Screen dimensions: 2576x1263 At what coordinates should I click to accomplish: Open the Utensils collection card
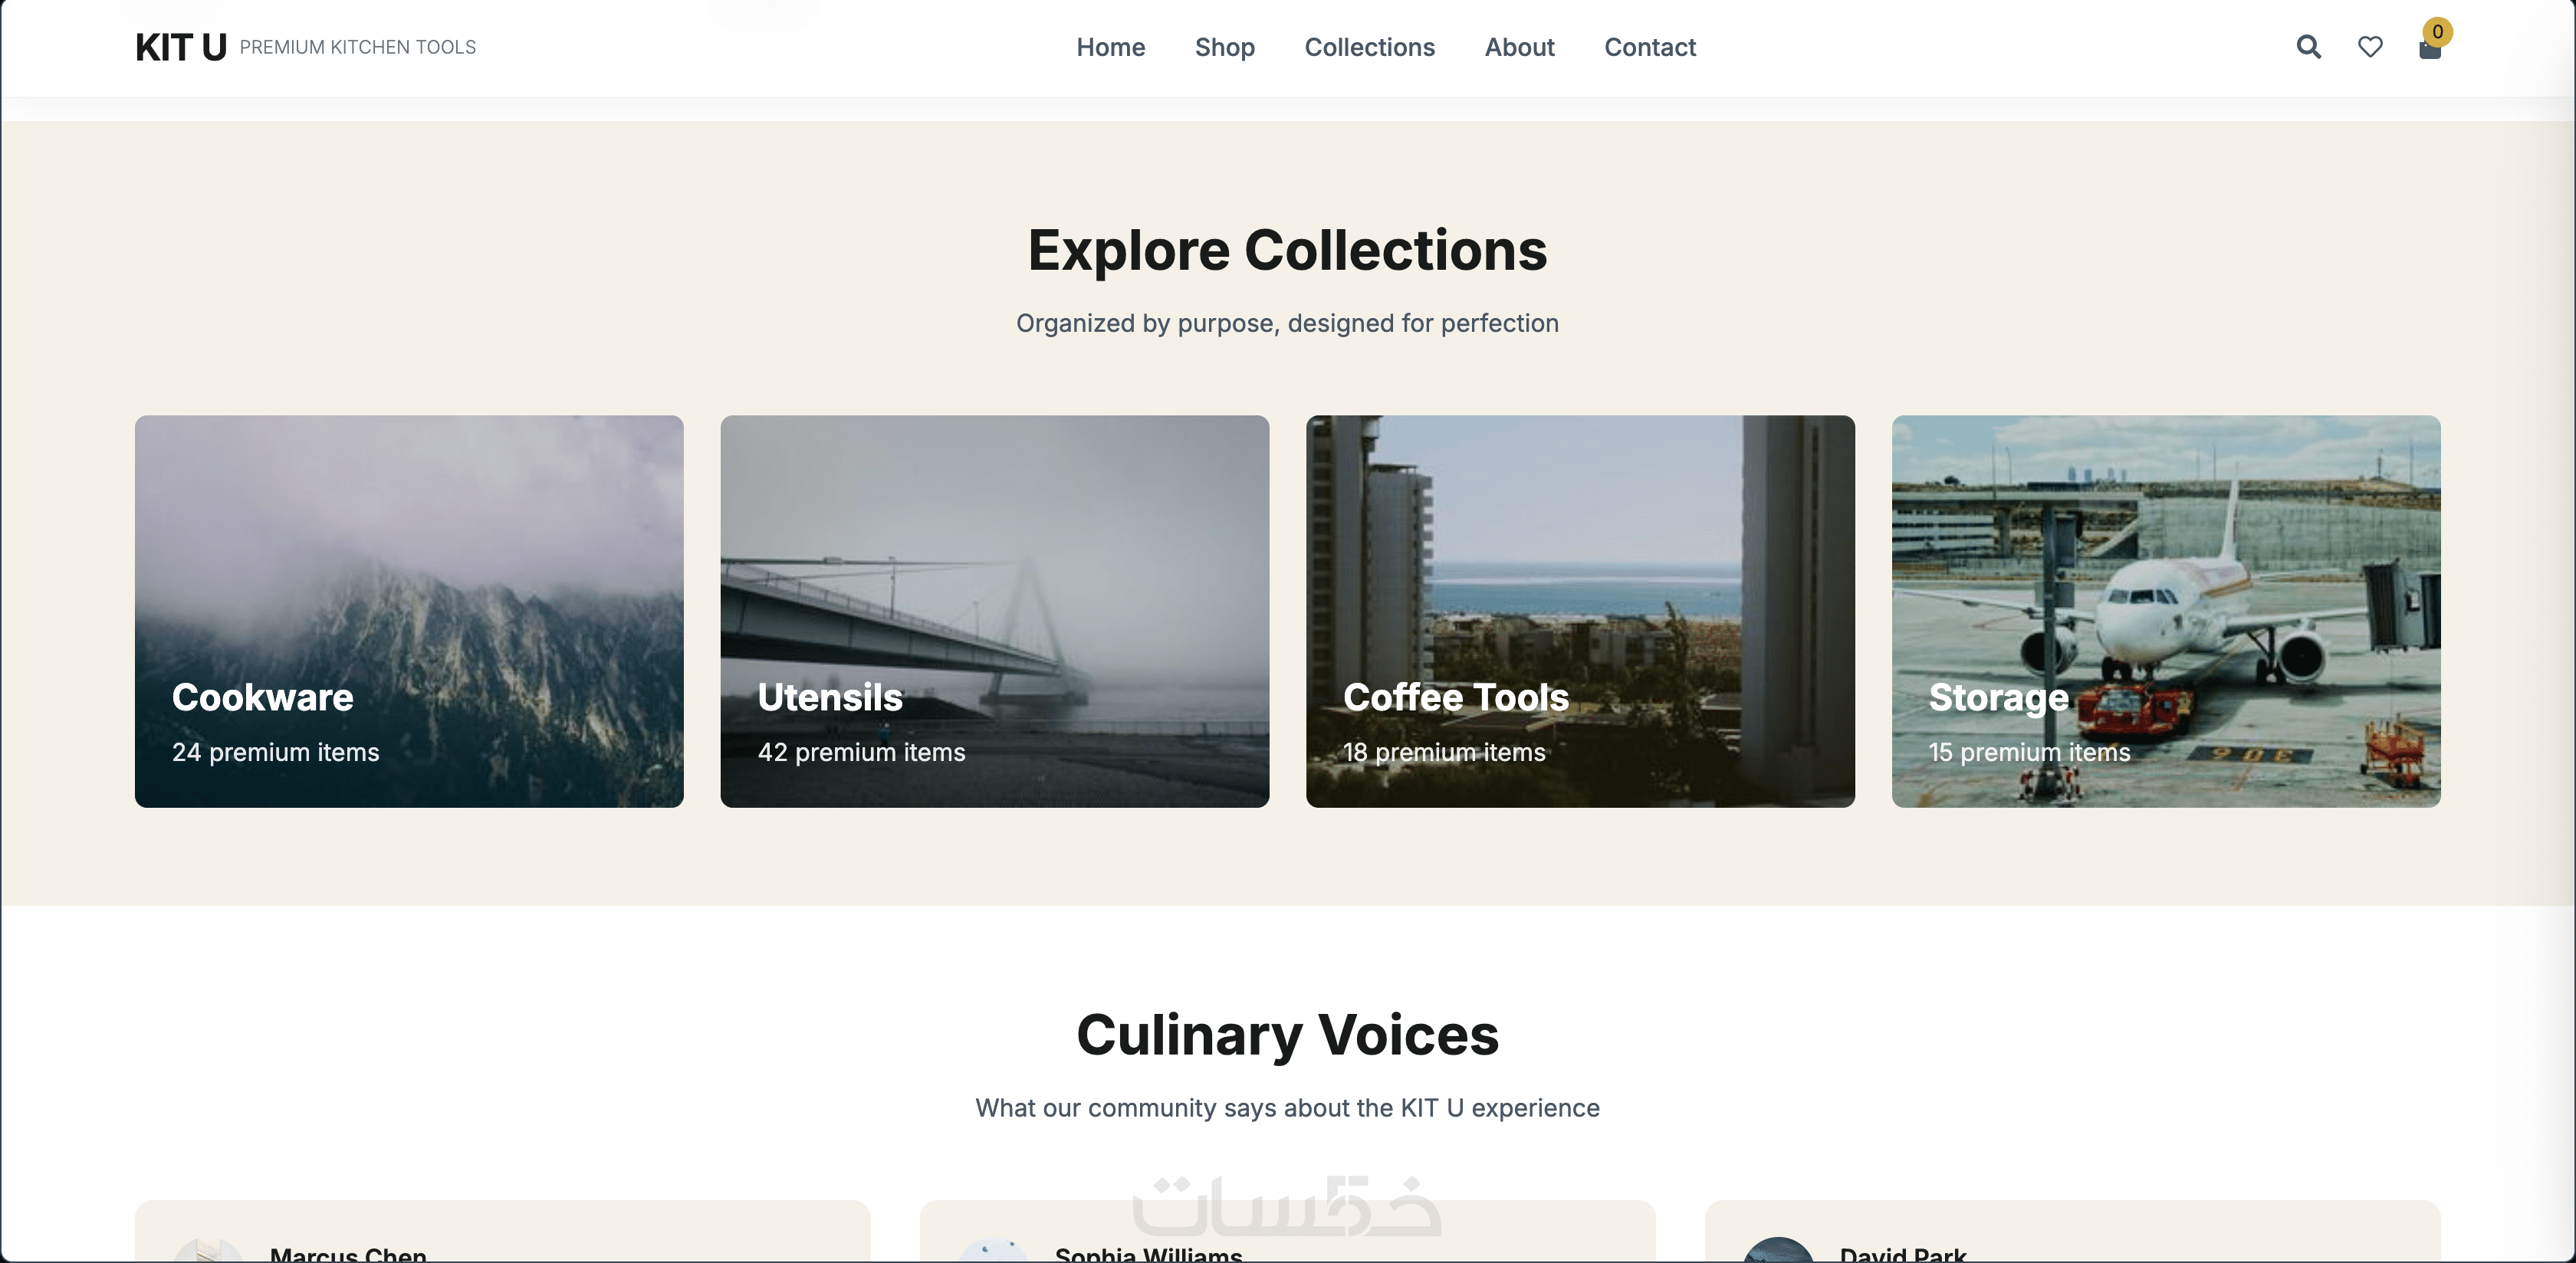pos(994,611)
